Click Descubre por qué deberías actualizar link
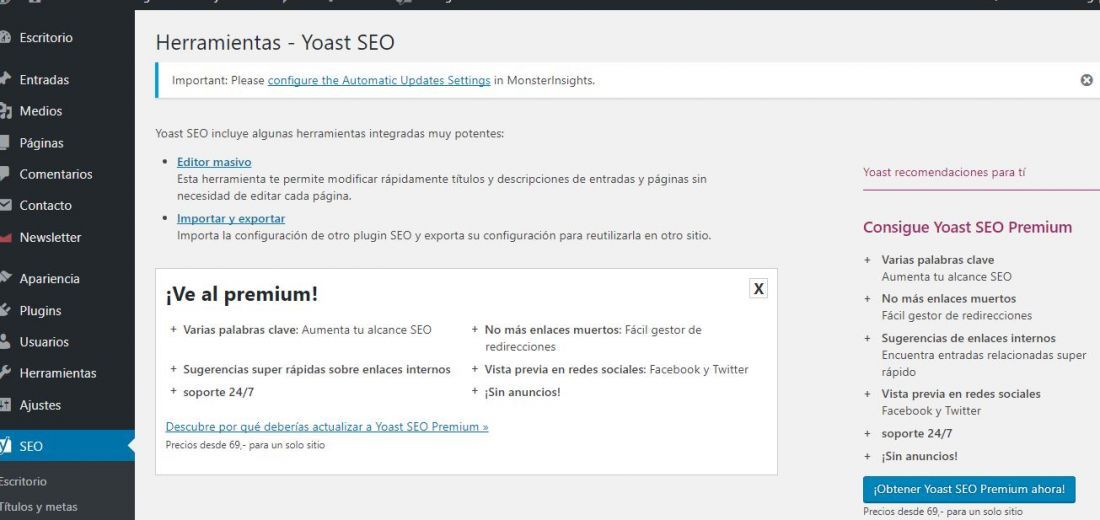This screenshot has width=1100, height=520. [x=327, y=426]
